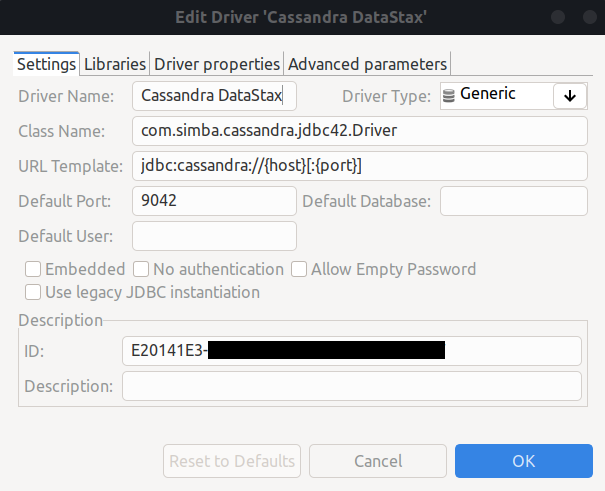Click into the Driver Name field

click(x=214, y=96)
